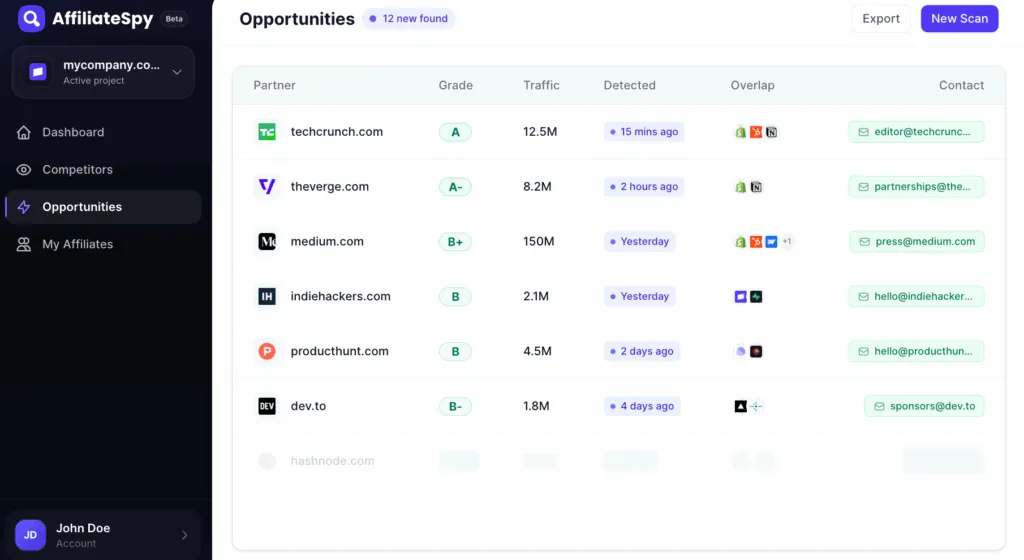Click the B+ grade badge for medium.com
Image resolution: width=1024 pixels, height=560 pixels.
pyautogui.click(x=455, y=241)
